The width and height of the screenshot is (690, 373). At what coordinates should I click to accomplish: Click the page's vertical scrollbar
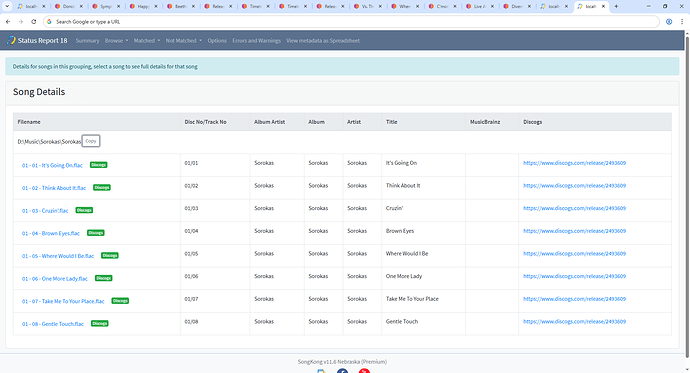point(687,196)
